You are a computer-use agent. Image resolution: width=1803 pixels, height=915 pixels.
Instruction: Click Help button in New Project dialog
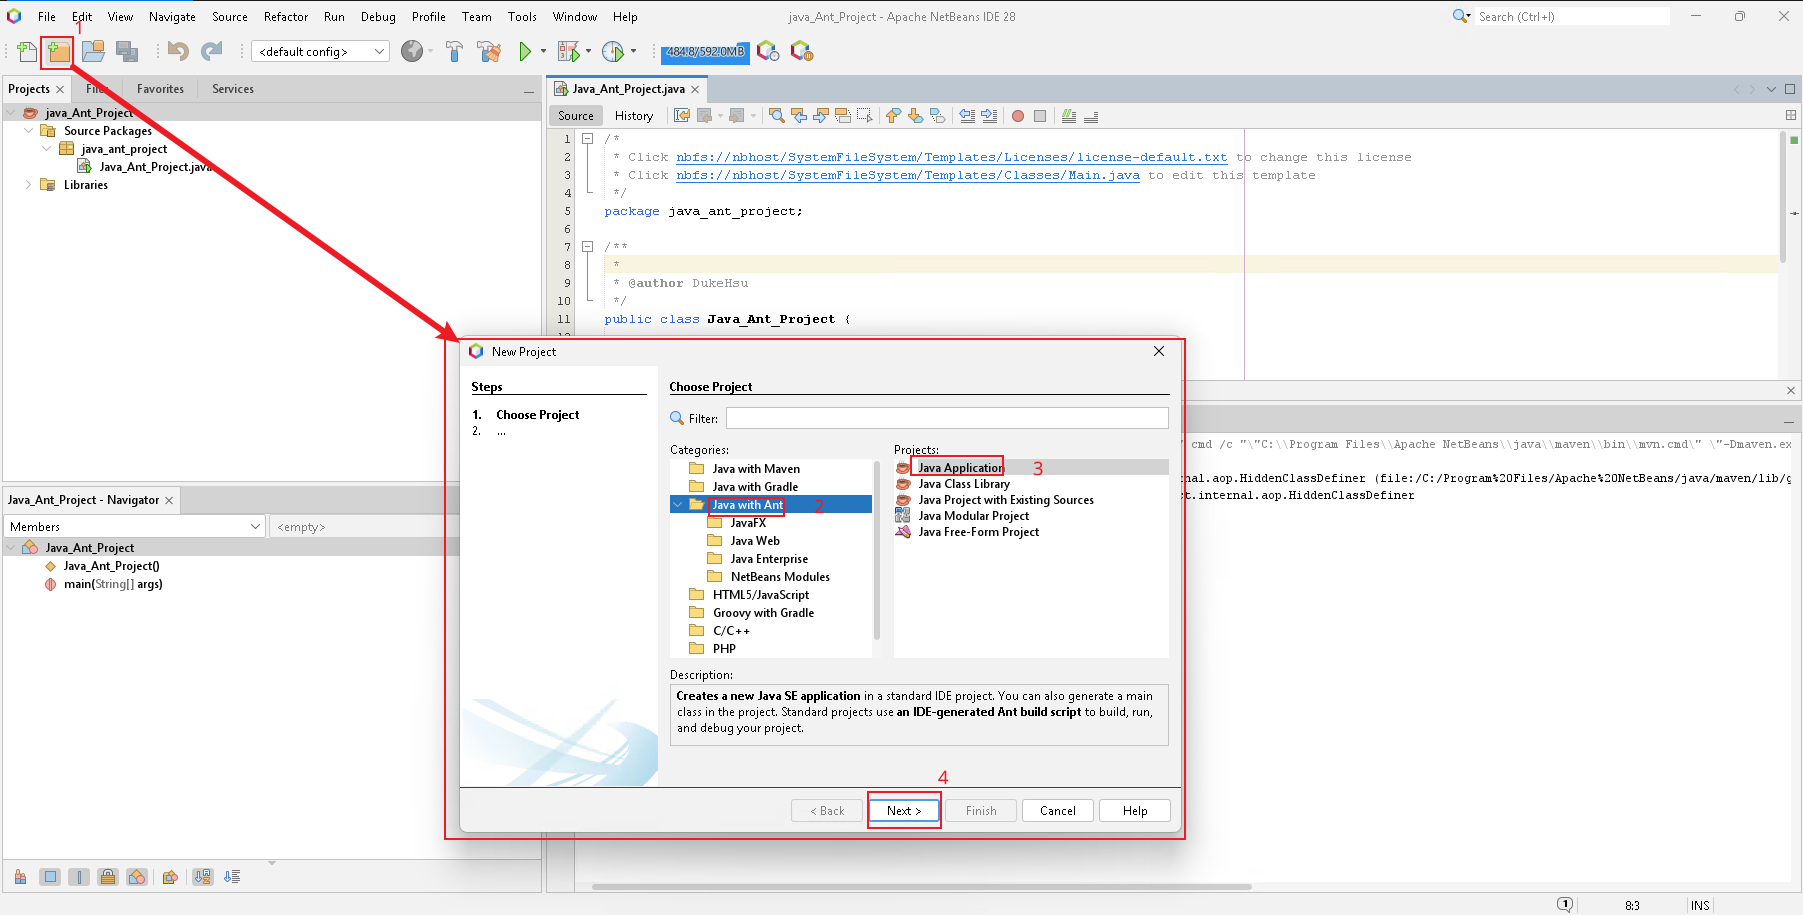1135,811
